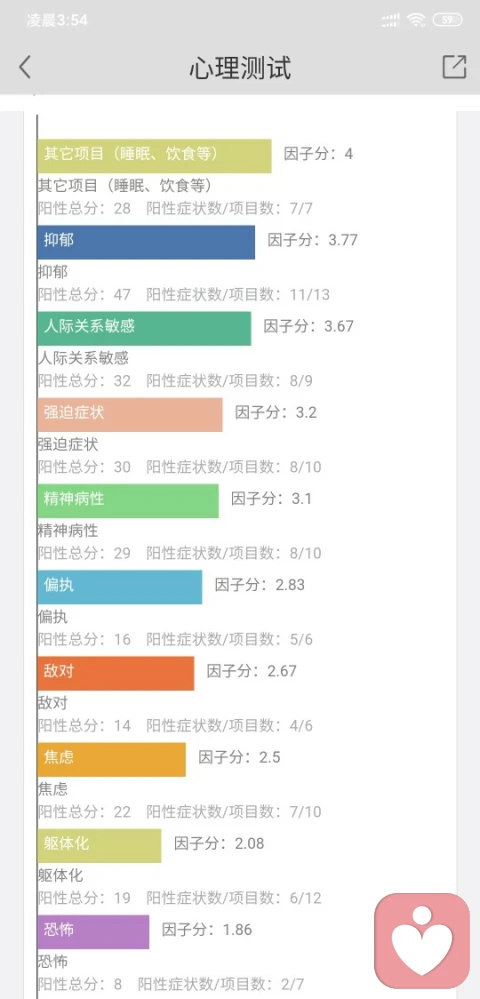
Task: Tap the battery indicator icon
Action: tap(447, 20)
